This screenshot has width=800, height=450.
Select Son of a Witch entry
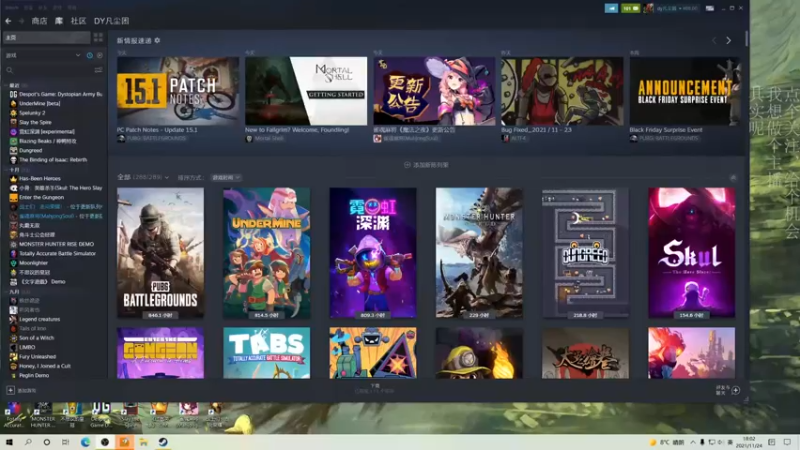click(x=32, y=338)
